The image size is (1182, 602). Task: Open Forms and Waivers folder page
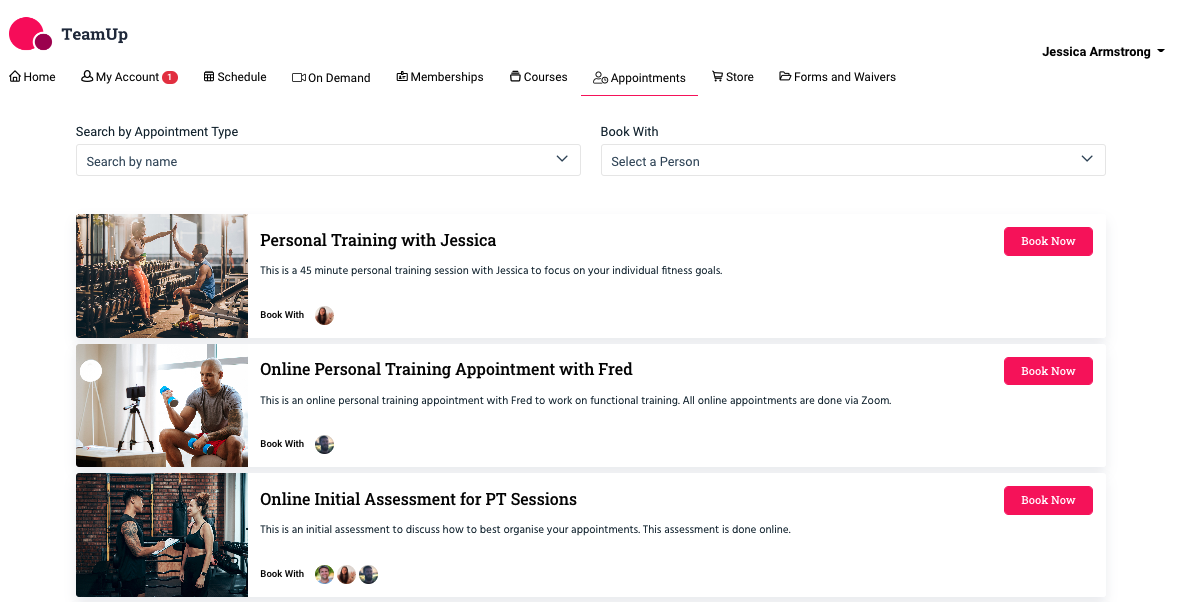pos(837,77)
